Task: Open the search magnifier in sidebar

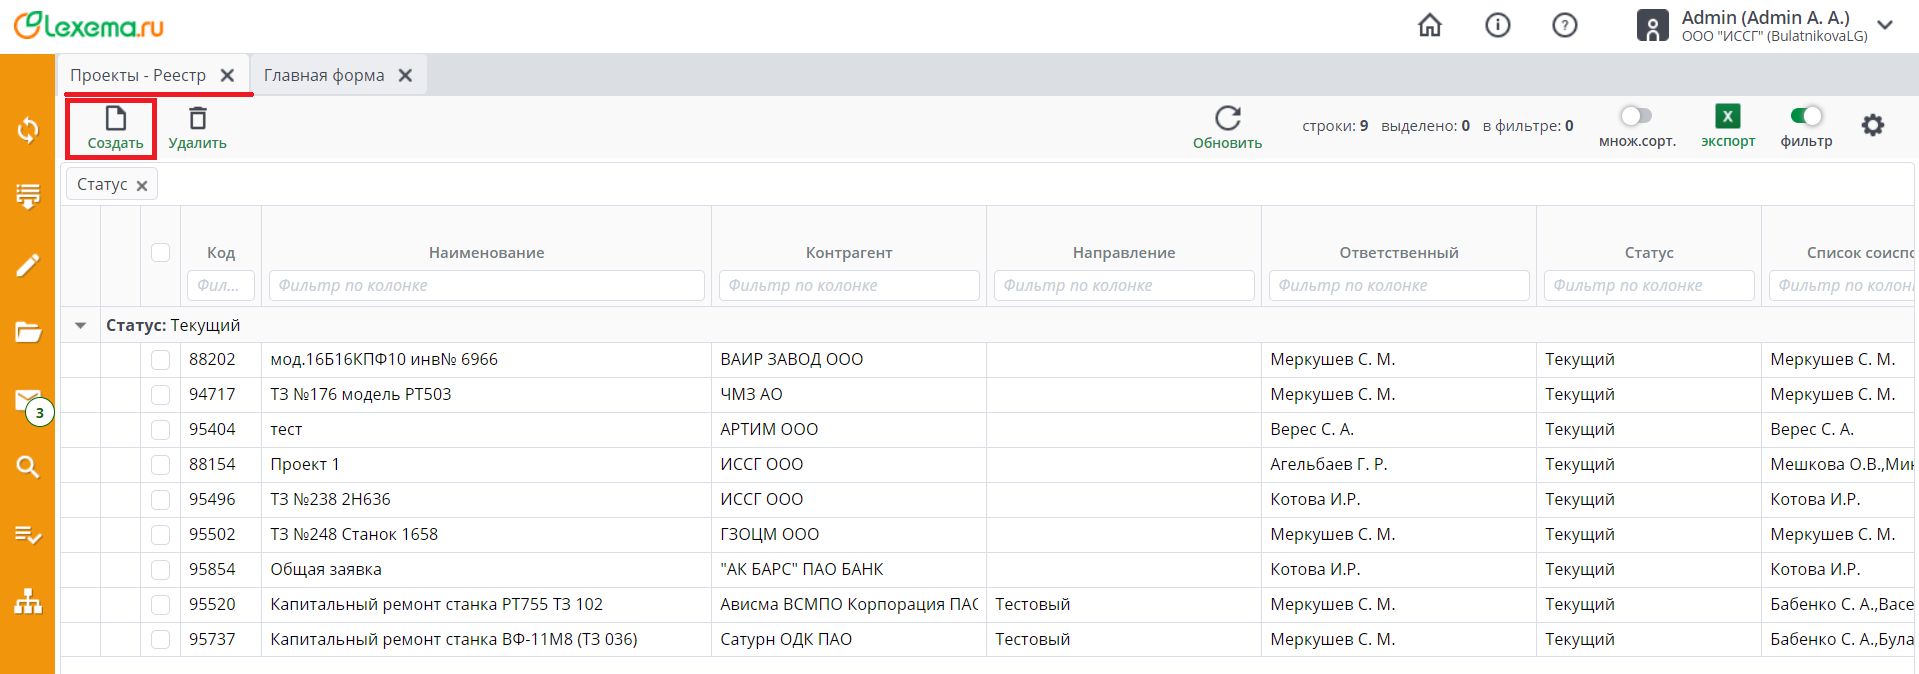Action: [x=28, y=466]
